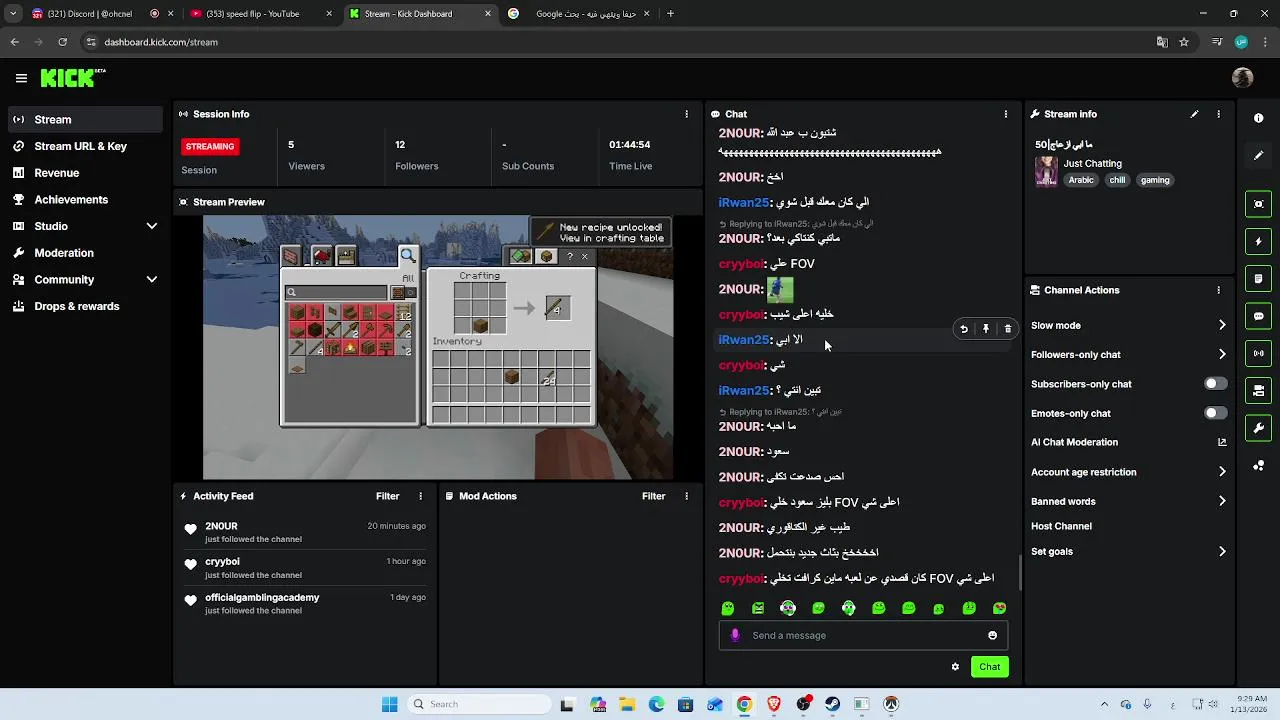Click the gaming tag in Stream info
The height and width of the screenshot is (720, 1280).
(1155, 180)
